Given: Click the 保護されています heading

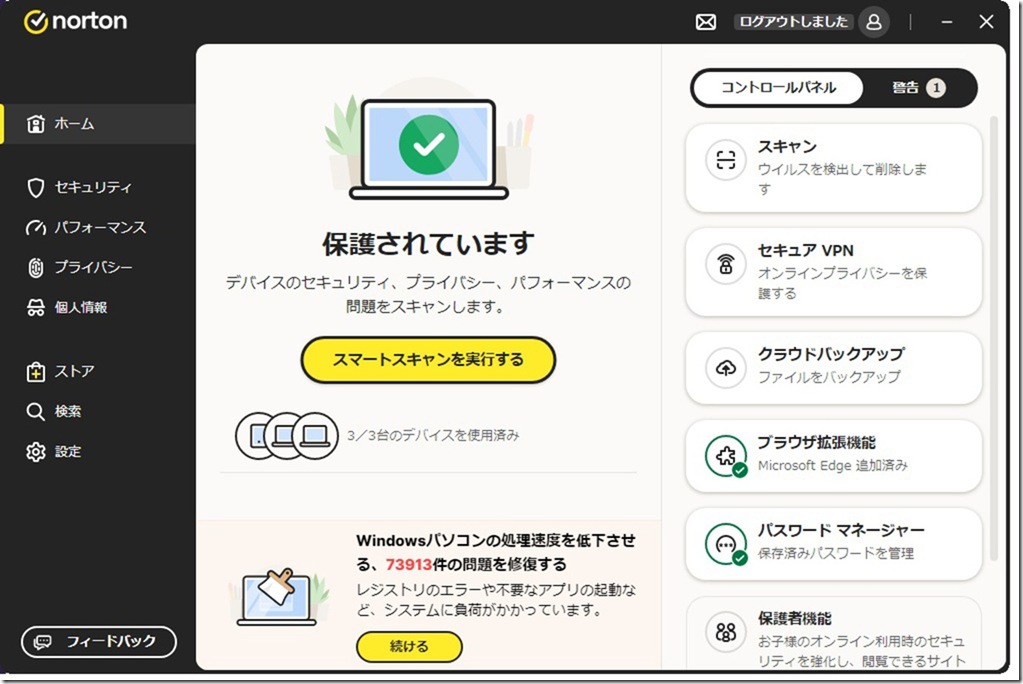Looking at the screenshot, I should (x=428, y=244).
